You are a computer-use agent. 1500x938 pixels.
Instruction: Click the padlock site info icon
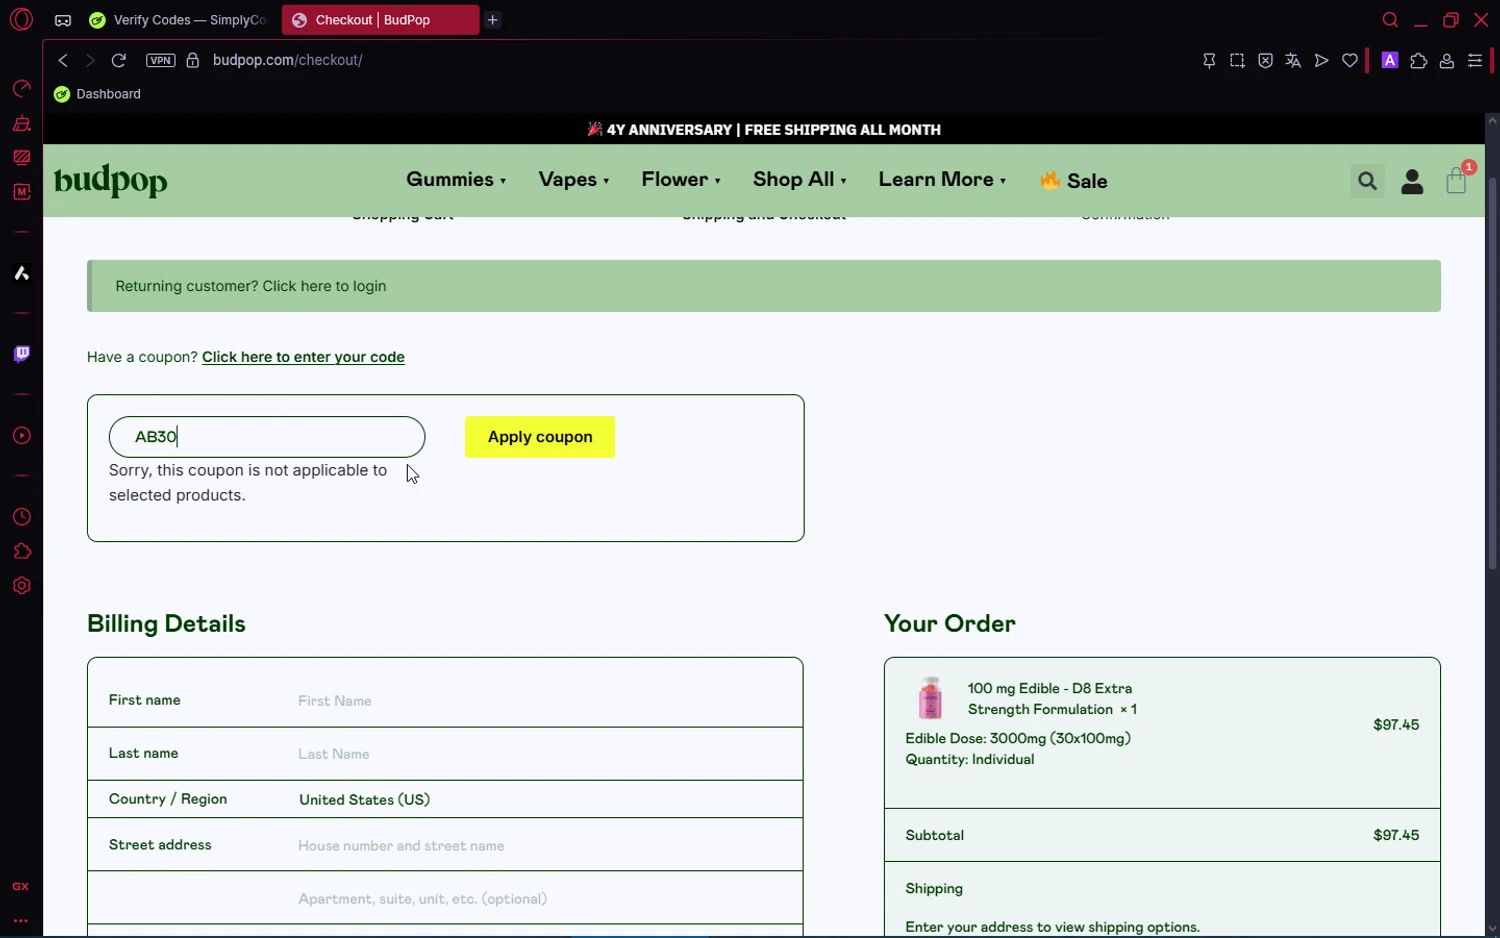[193, 60]
